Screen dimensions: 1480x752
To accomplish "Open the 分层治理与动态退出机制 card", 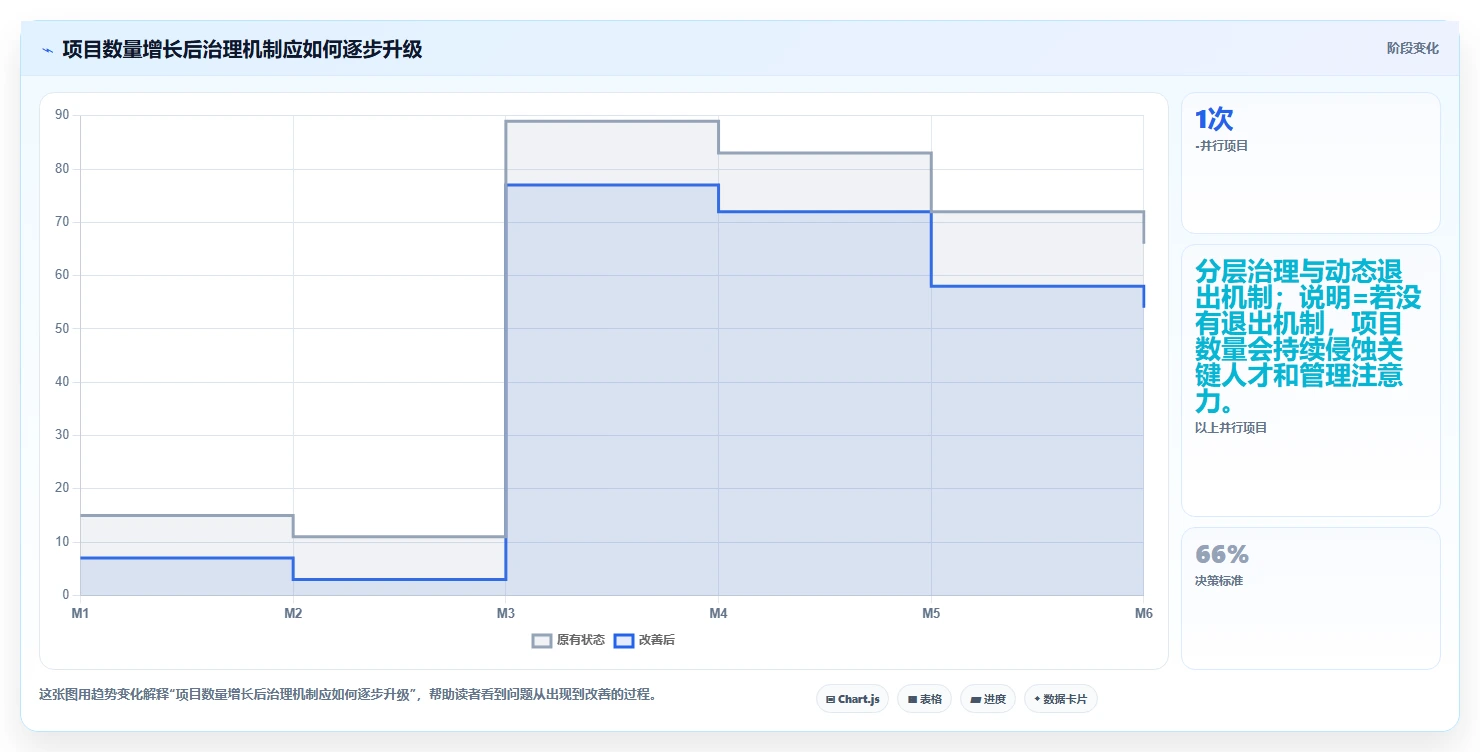I will 1310,380.
